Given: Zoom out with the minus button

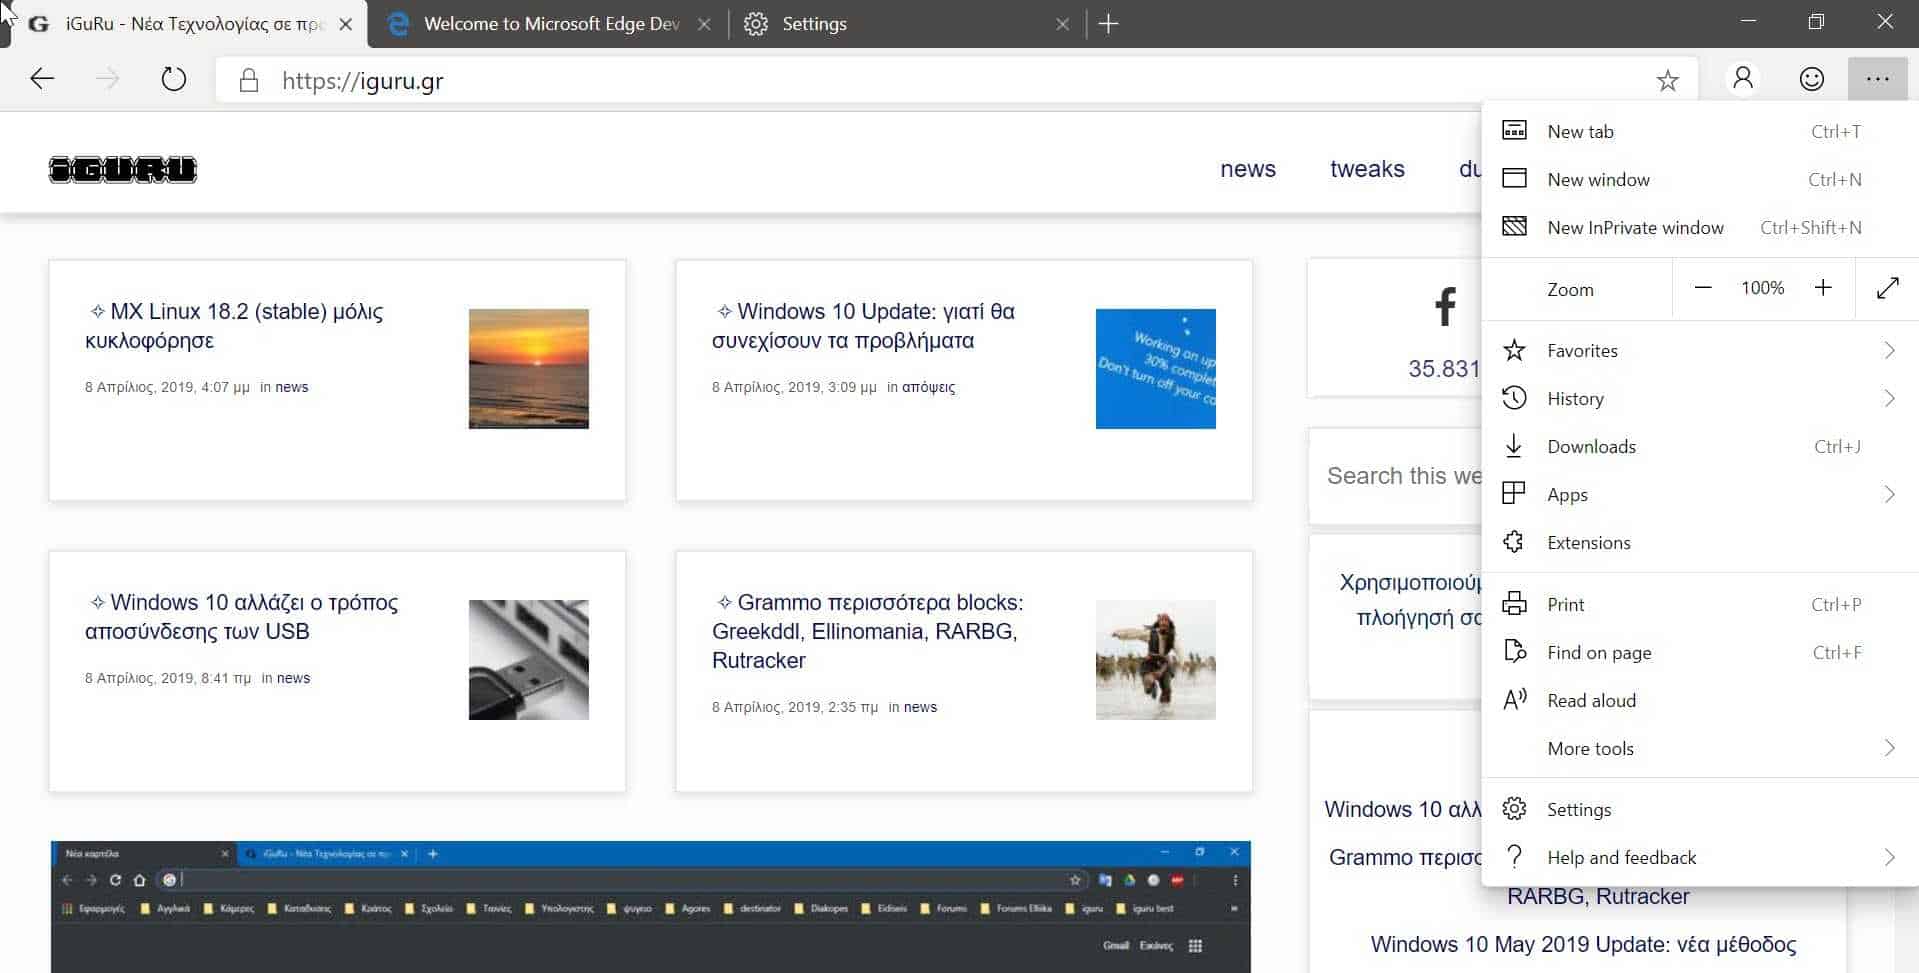Looking at the screenshot, I should click(x=1703, y=288).
